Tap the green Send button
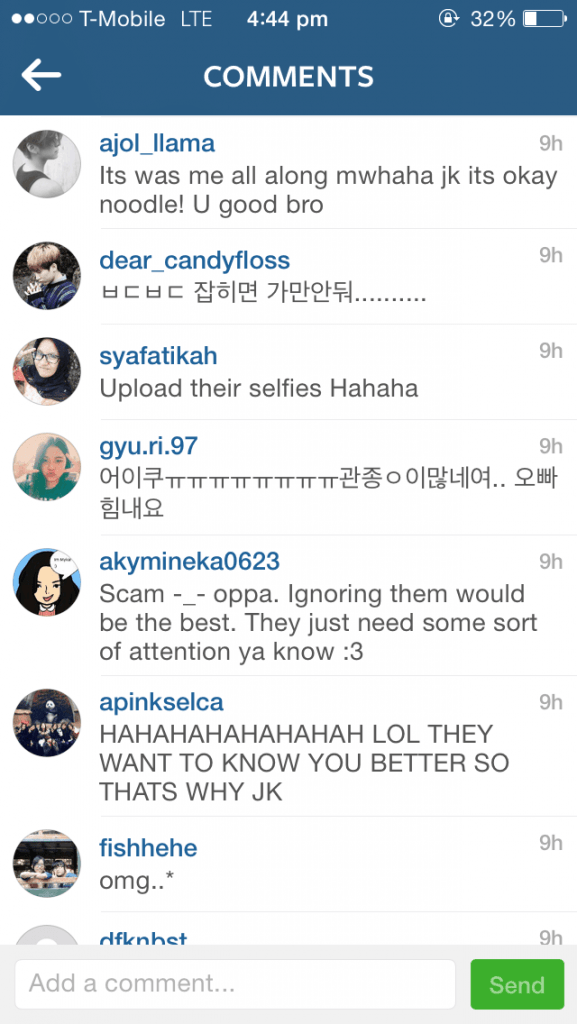This screenshot has width=577, height=1024. pyautogui.click(x=517, y=984)
